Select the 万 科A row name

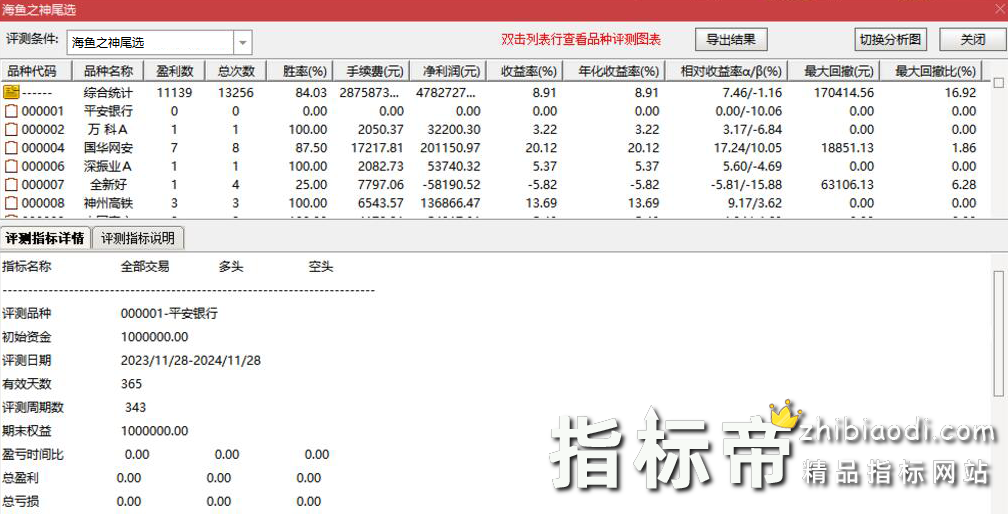[107, 129]
